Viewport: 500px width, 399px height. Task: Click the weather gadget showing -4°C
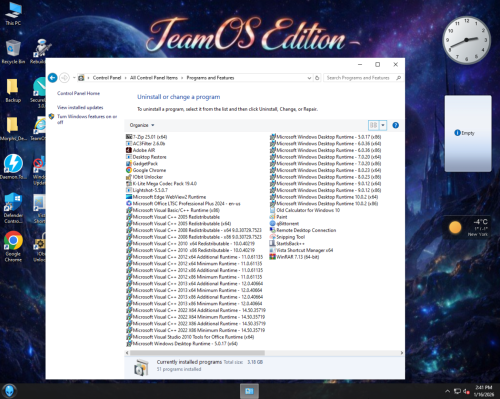(x=467, y=227)
